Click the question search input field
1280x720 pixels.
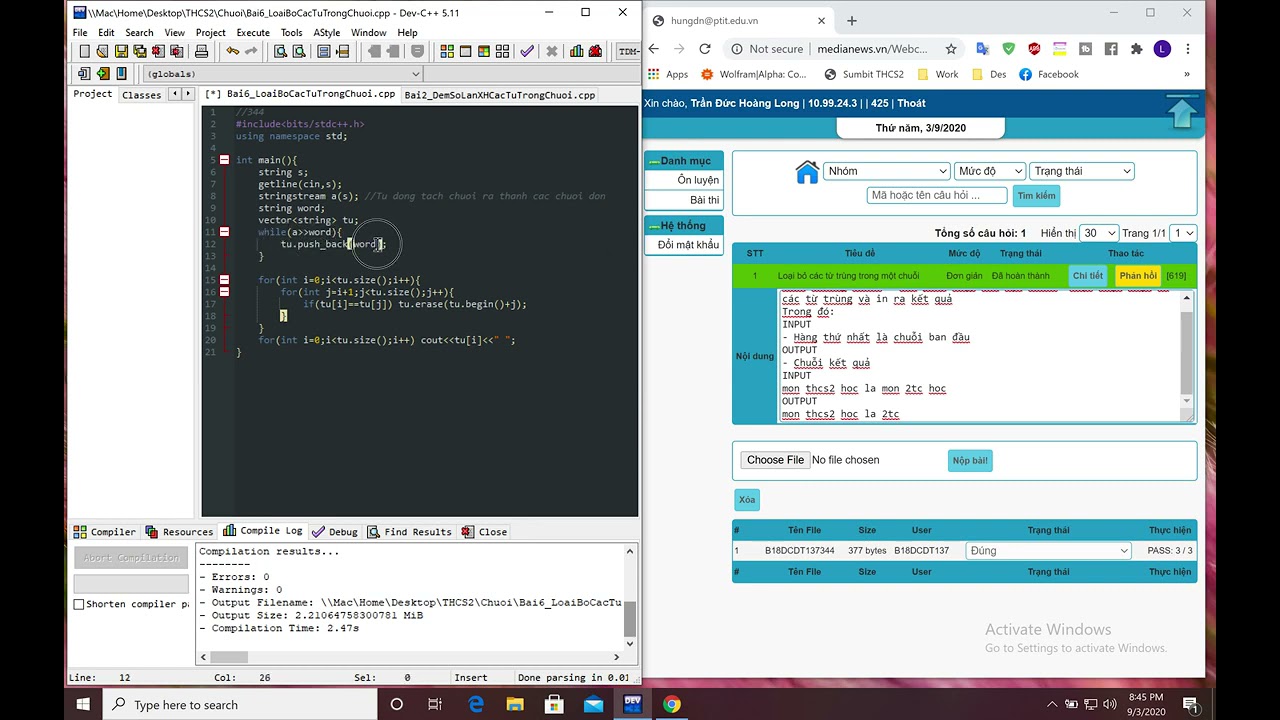[x=937, y=196]
